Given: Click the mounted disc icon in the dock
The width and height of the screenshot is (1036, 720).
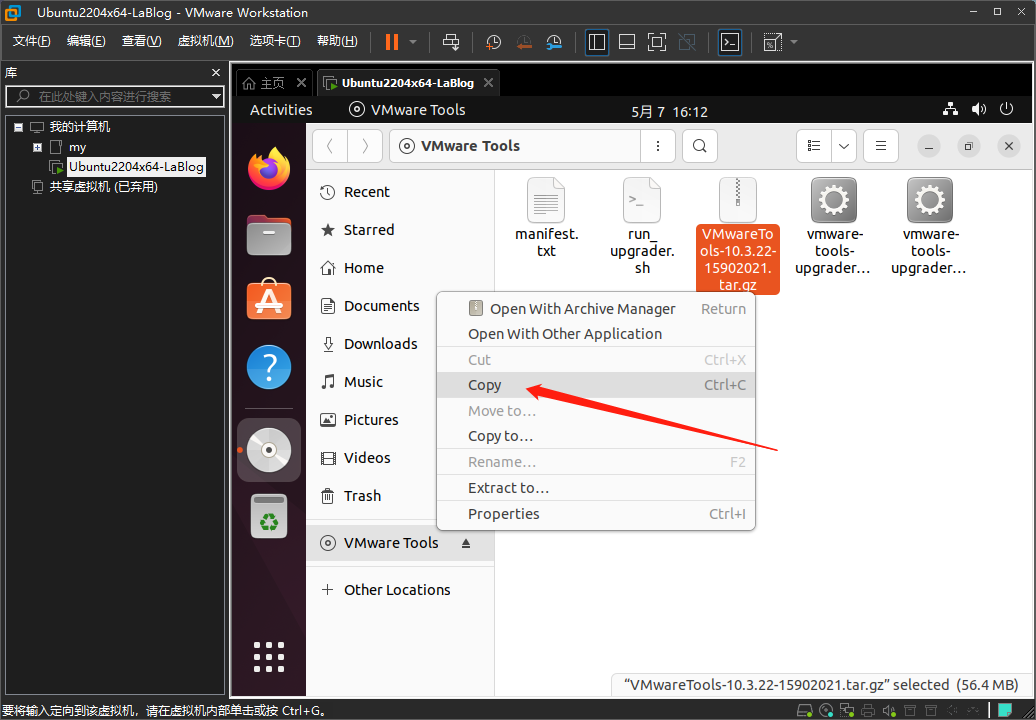Looking at the screenshot, I should pos(269,450).
